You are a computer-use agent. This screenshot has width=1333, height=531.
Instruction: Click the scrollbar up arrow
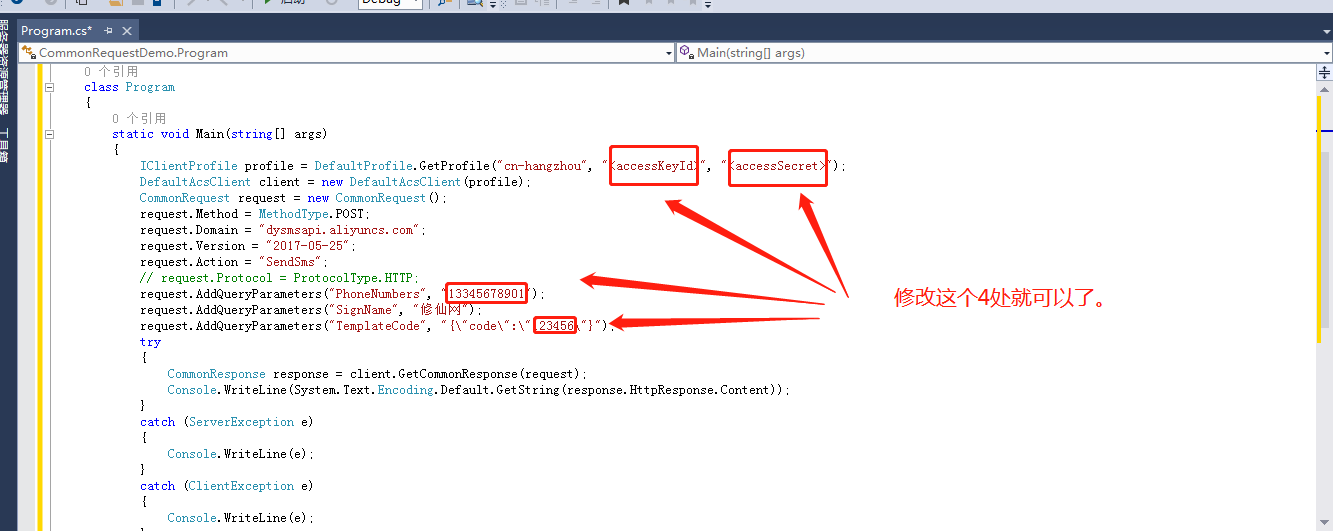1325,89
